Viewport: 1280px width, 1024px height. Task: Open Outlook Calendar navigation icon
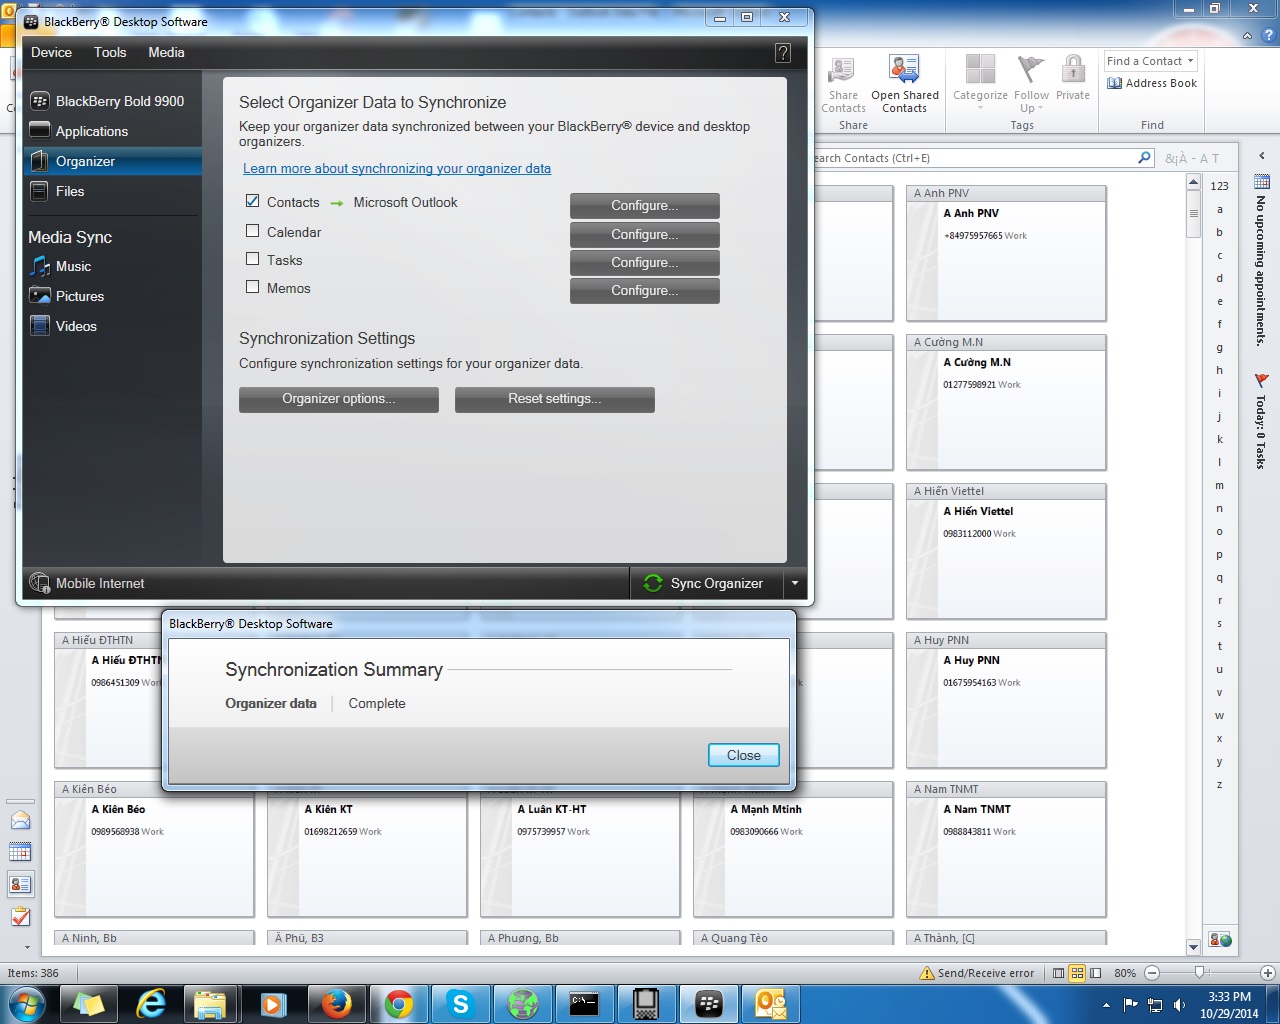tap(20, 852)
